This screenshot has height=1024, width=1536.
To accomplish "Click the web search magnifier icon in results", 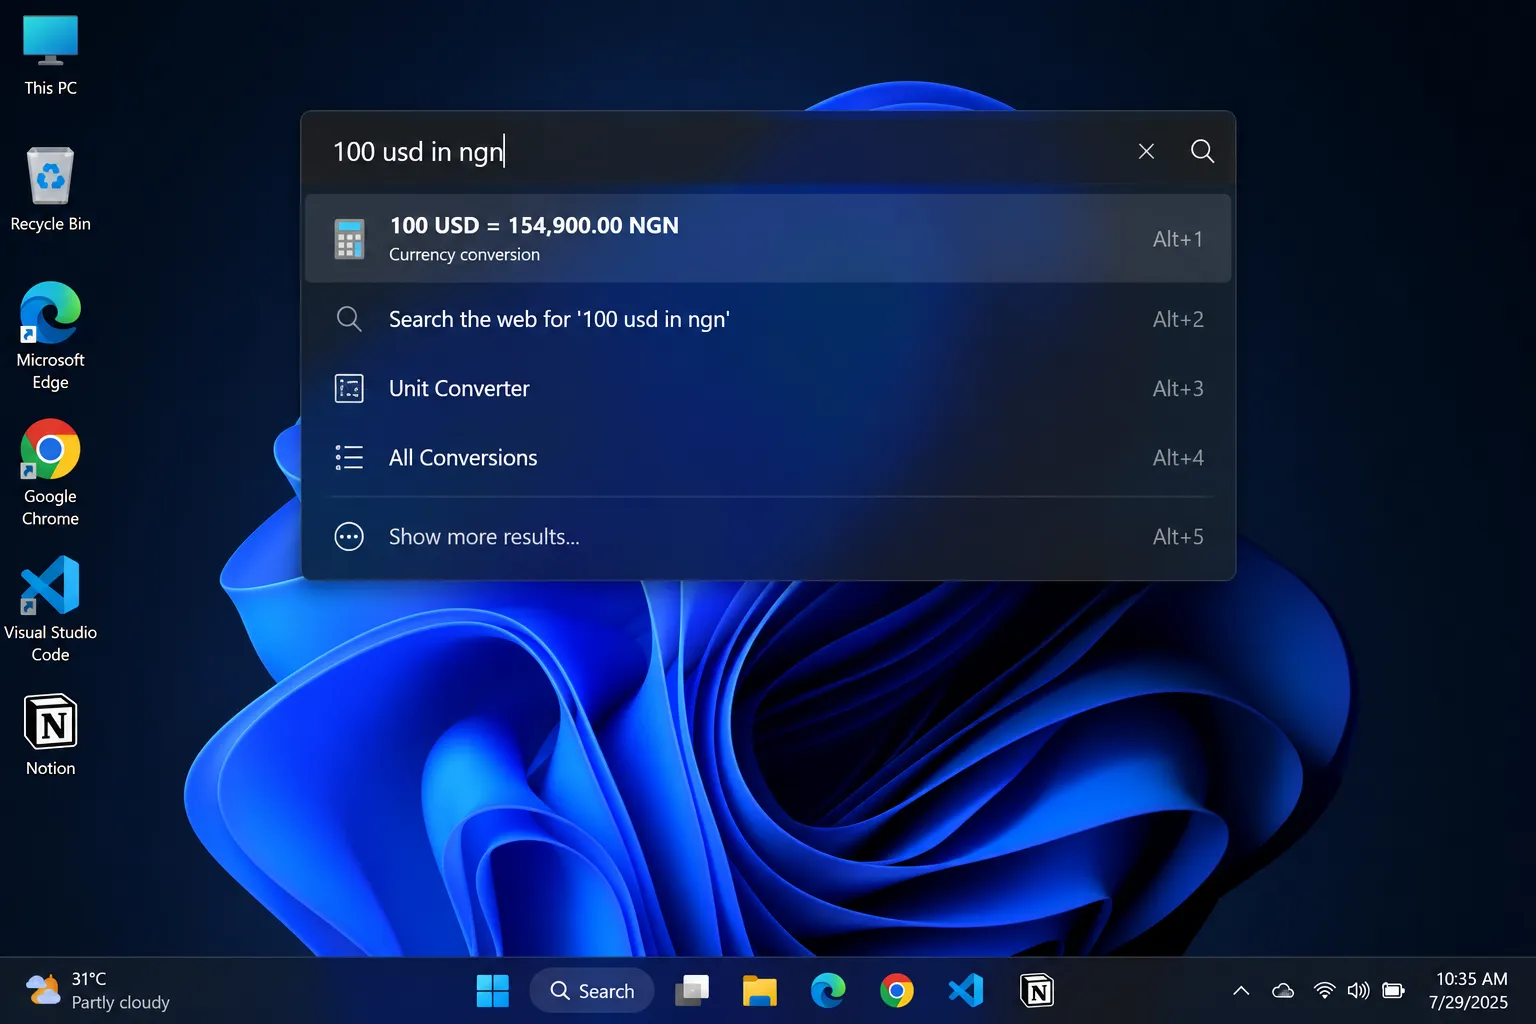I will (x=349, y=319).
